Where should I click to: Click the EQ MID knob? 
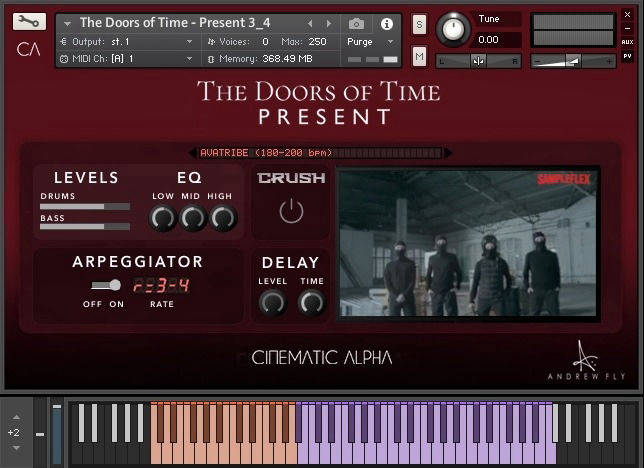point(193,218)
